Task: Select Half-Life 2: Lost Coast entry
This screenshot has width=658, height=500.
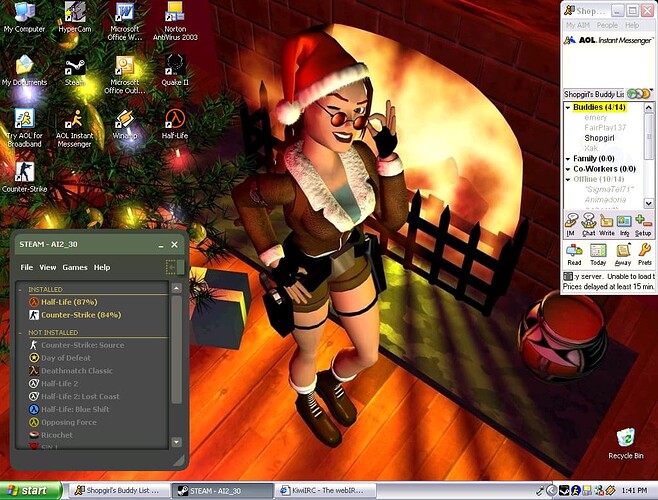Action: tap(92, 396)
